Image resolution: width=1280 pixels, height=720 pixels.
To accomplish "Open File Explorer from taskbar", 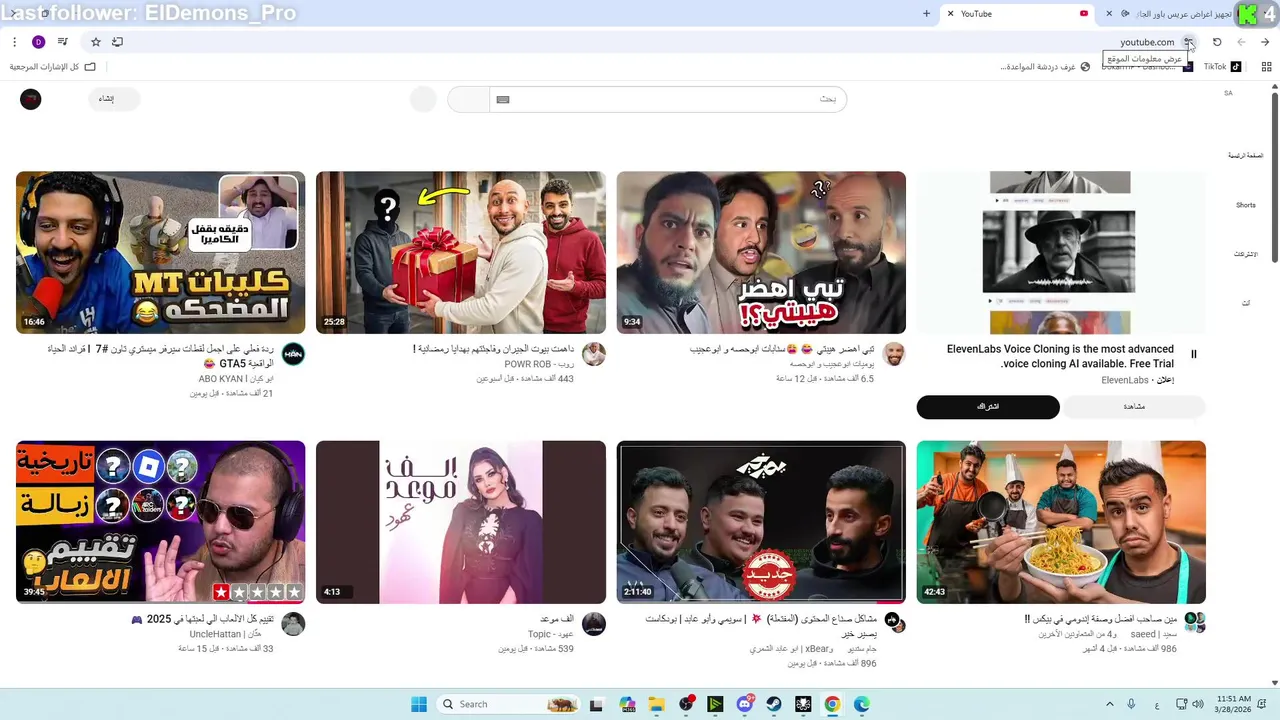I will (656, 704).
